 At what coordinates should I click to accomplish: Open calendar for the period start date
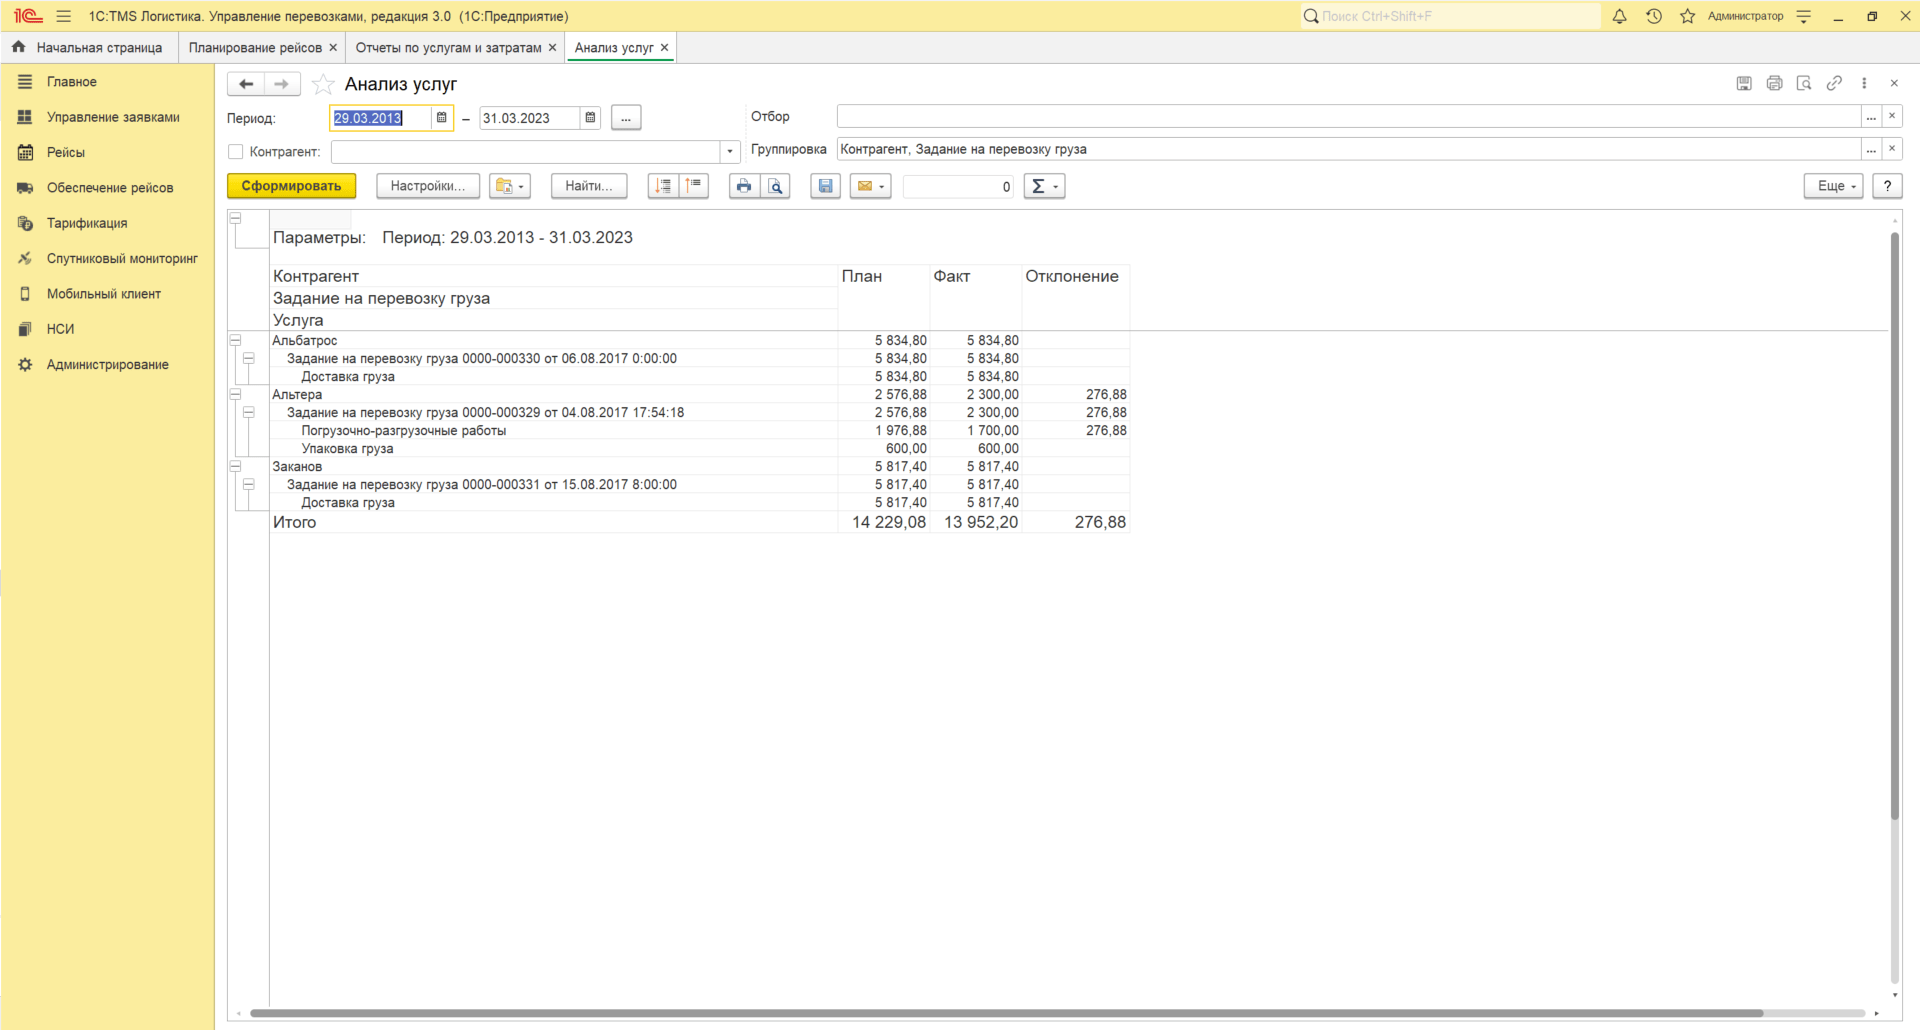441,118
